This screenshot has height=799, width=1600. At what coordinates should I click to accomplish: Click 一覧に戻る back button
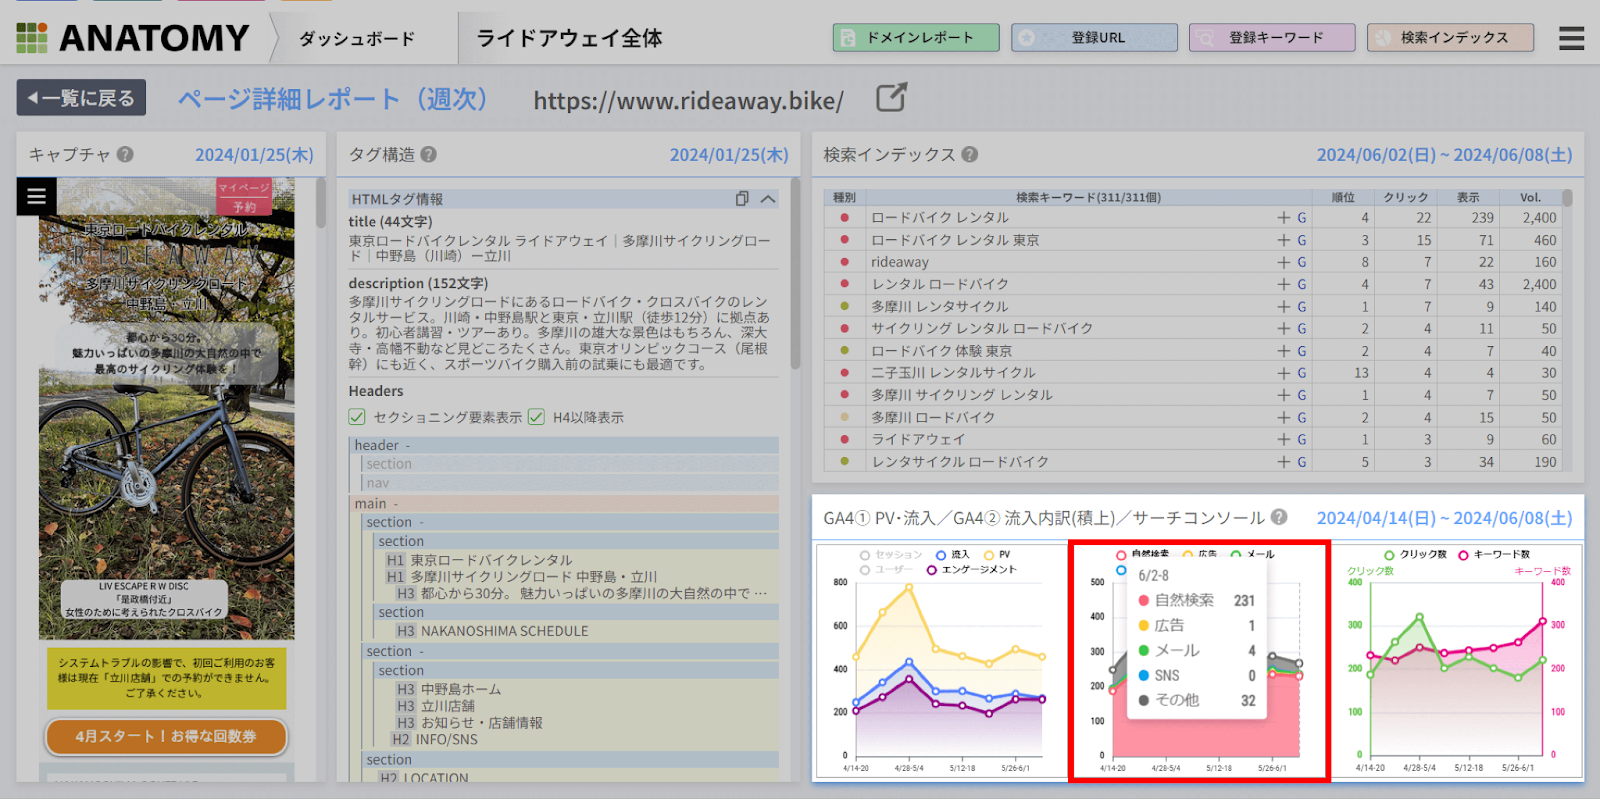(81, 97)
